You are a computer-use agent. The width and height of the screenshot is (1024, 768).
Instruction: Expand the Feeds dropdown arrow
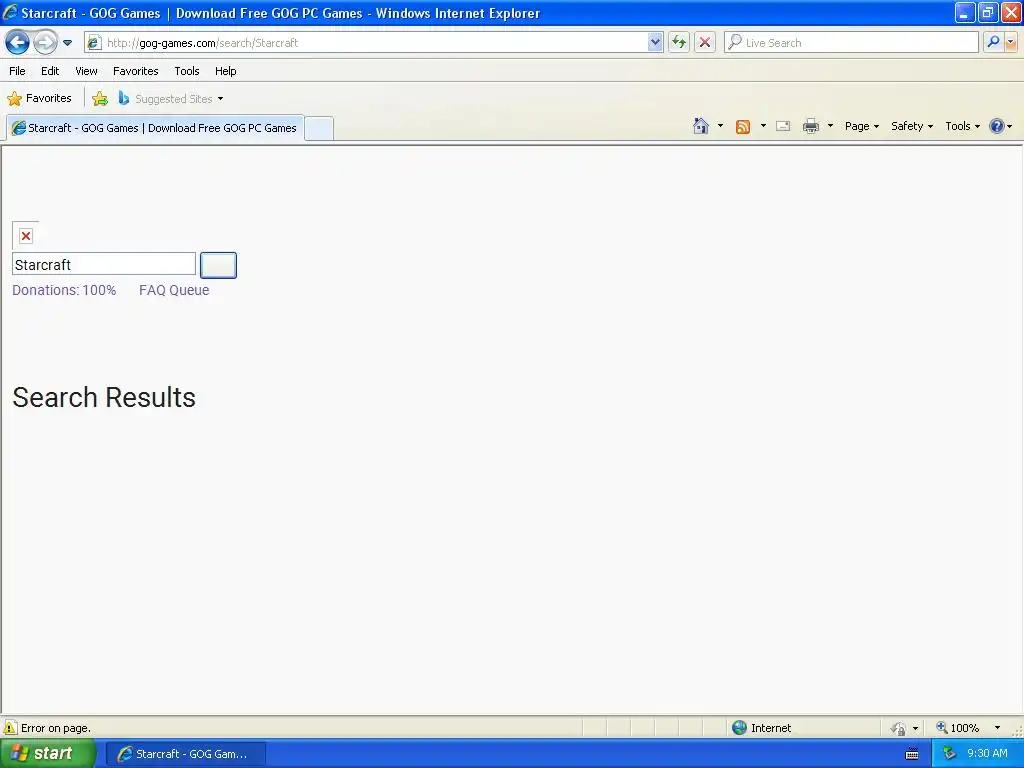[763, 126]
